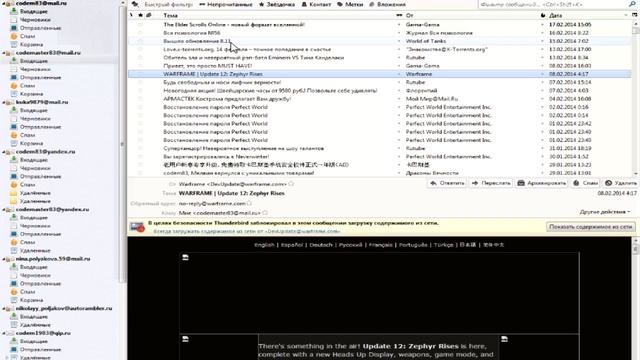Click Inbox icon under codem83@yandex.ru
The width and height of the screenshot is (640, 360).
click(14, 160)
